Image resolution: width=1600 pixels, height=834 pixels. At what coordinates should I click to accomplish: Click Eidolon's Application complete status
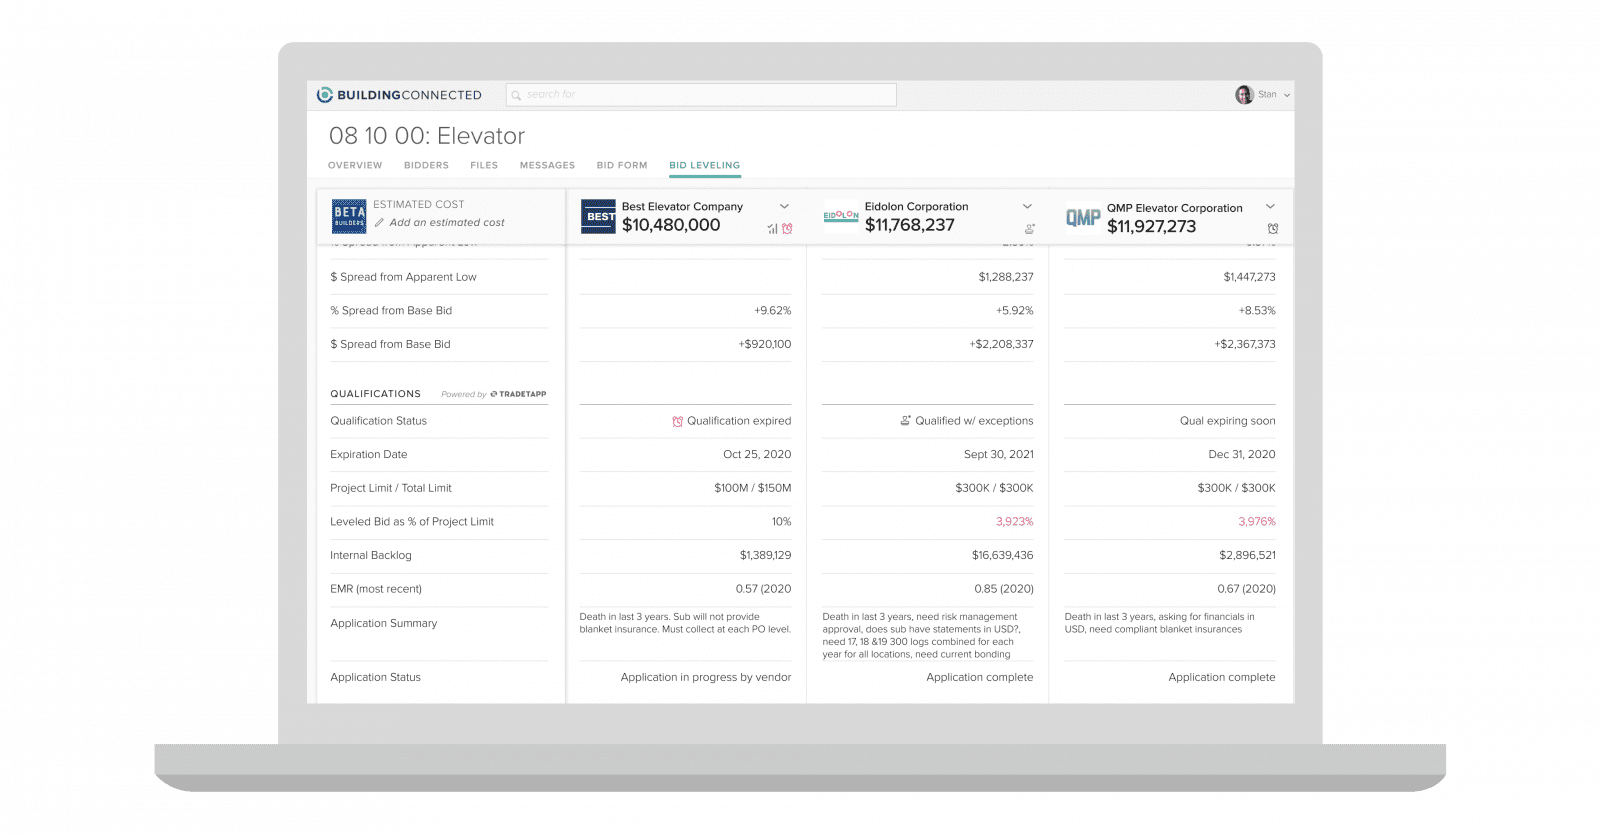(979, 677)
